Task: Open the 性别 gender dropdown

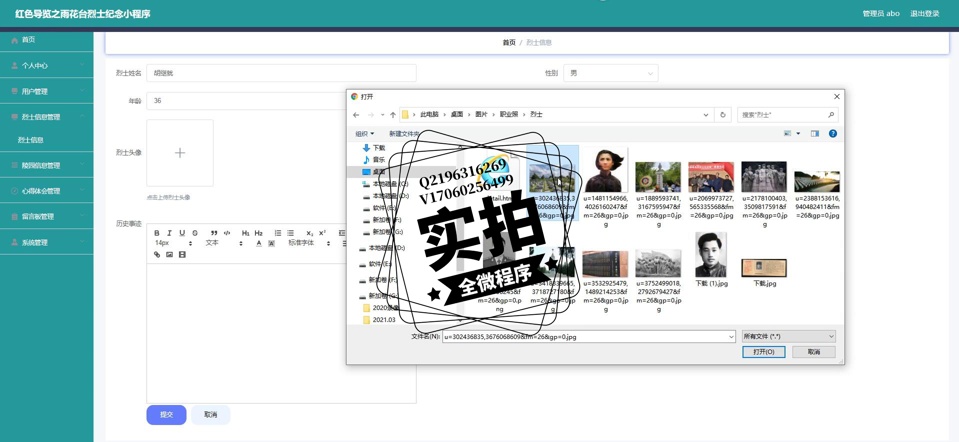Action: pyautogui.click(x=610, y=73)
